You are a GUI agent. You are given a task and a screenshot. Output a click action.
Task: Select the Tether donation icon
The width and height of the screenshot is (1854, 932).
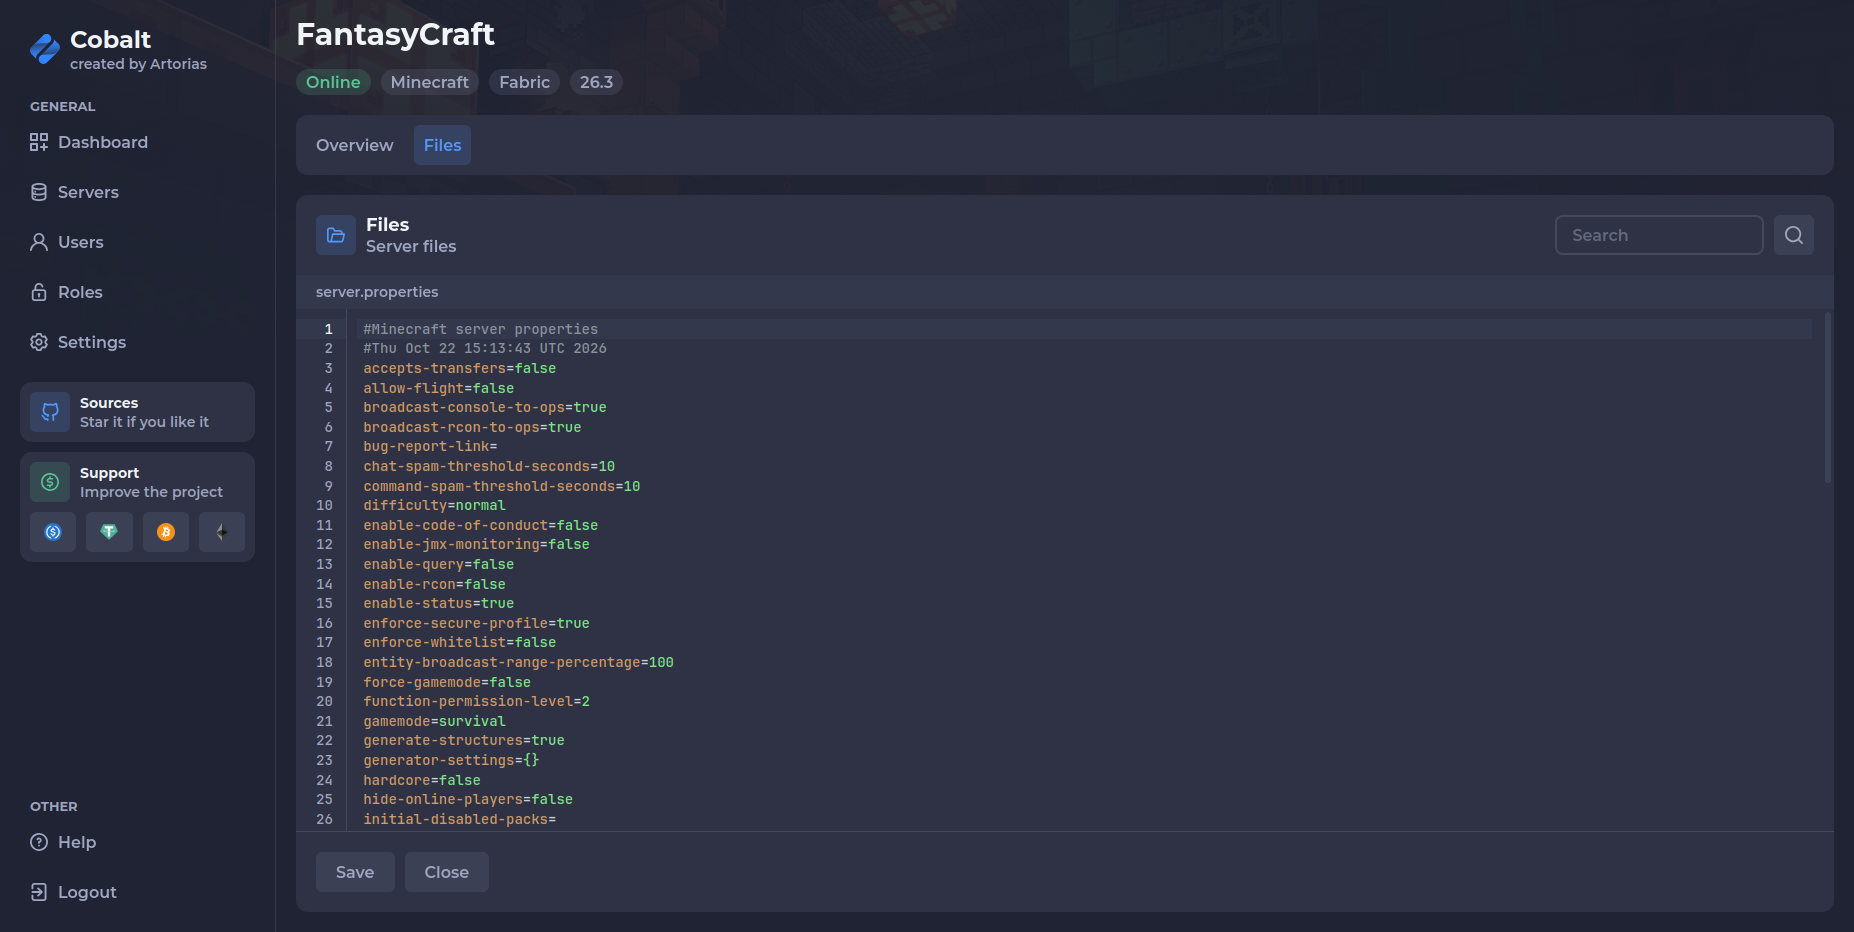[109, 532]
